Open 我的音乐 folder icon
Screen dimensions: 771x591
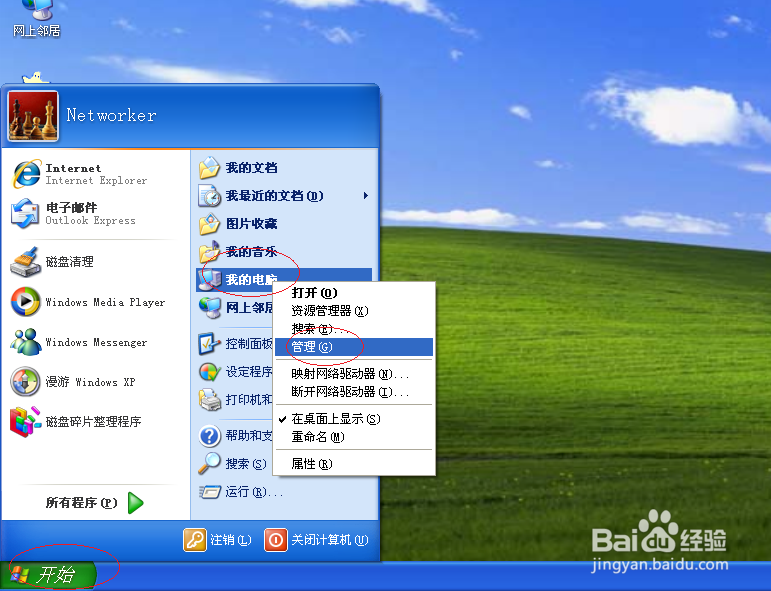coord(209,252)
